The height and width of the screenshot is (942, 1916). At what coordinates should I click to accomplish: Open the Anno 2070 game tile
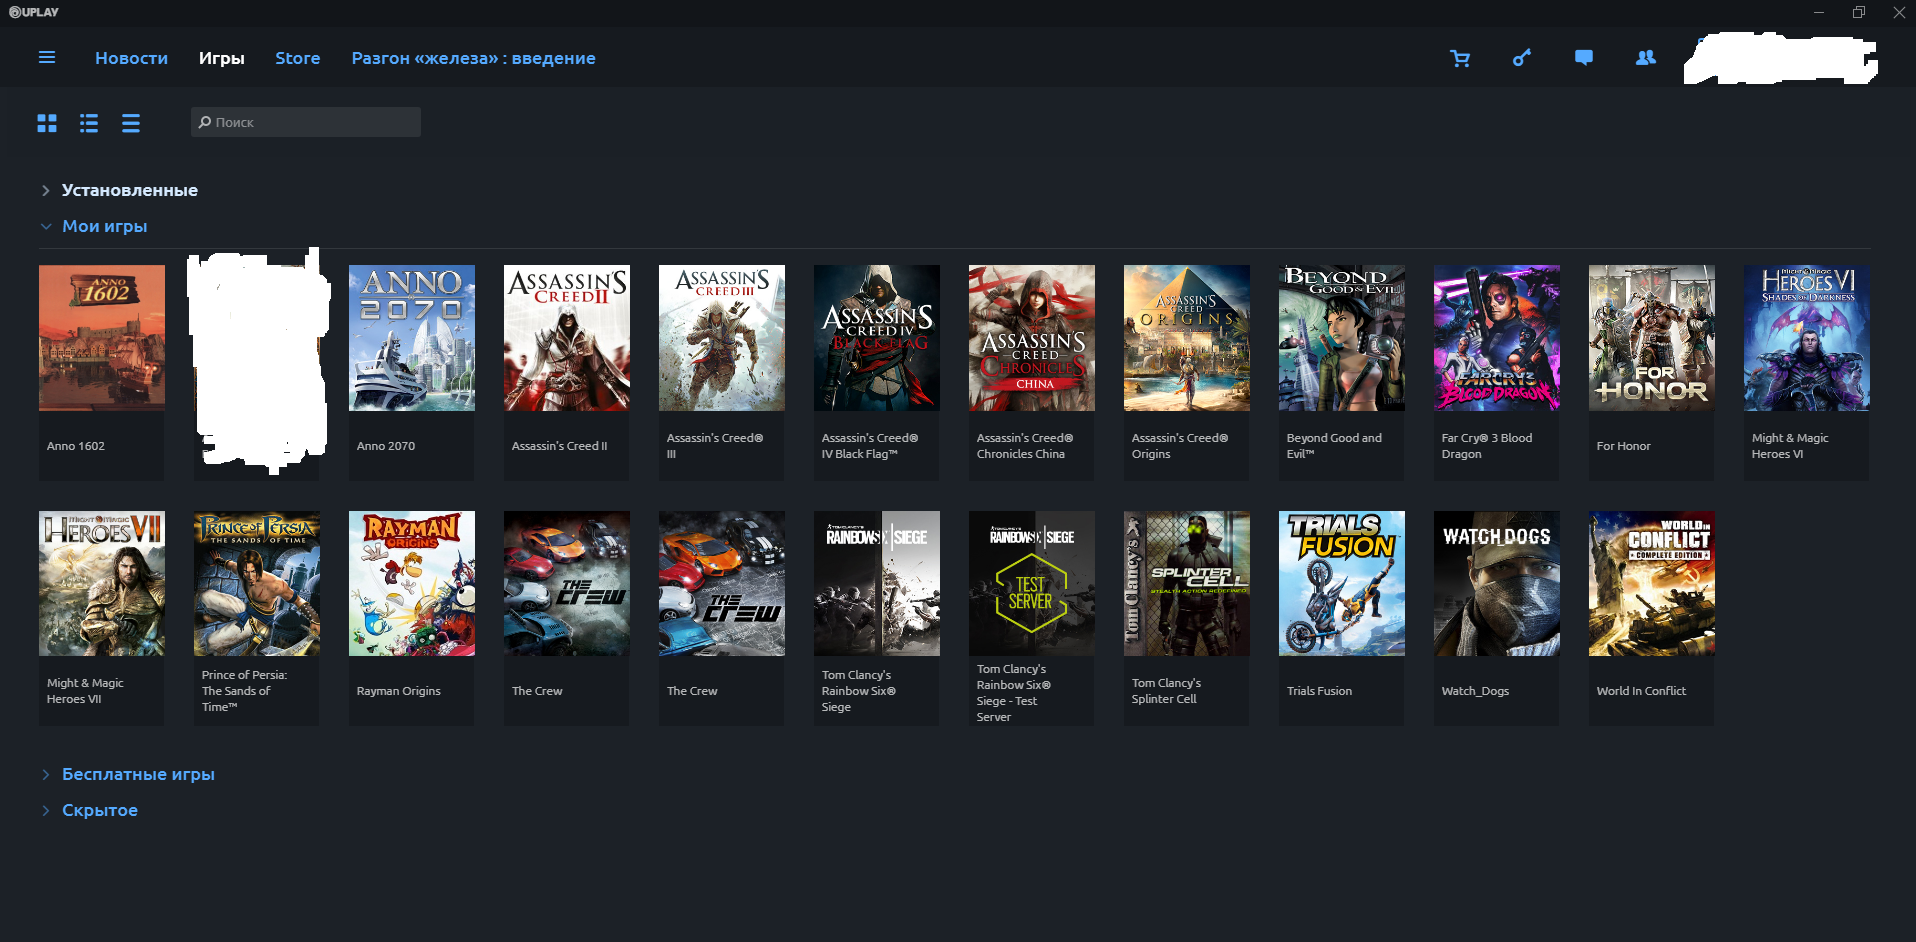click(x=412, y=372)
